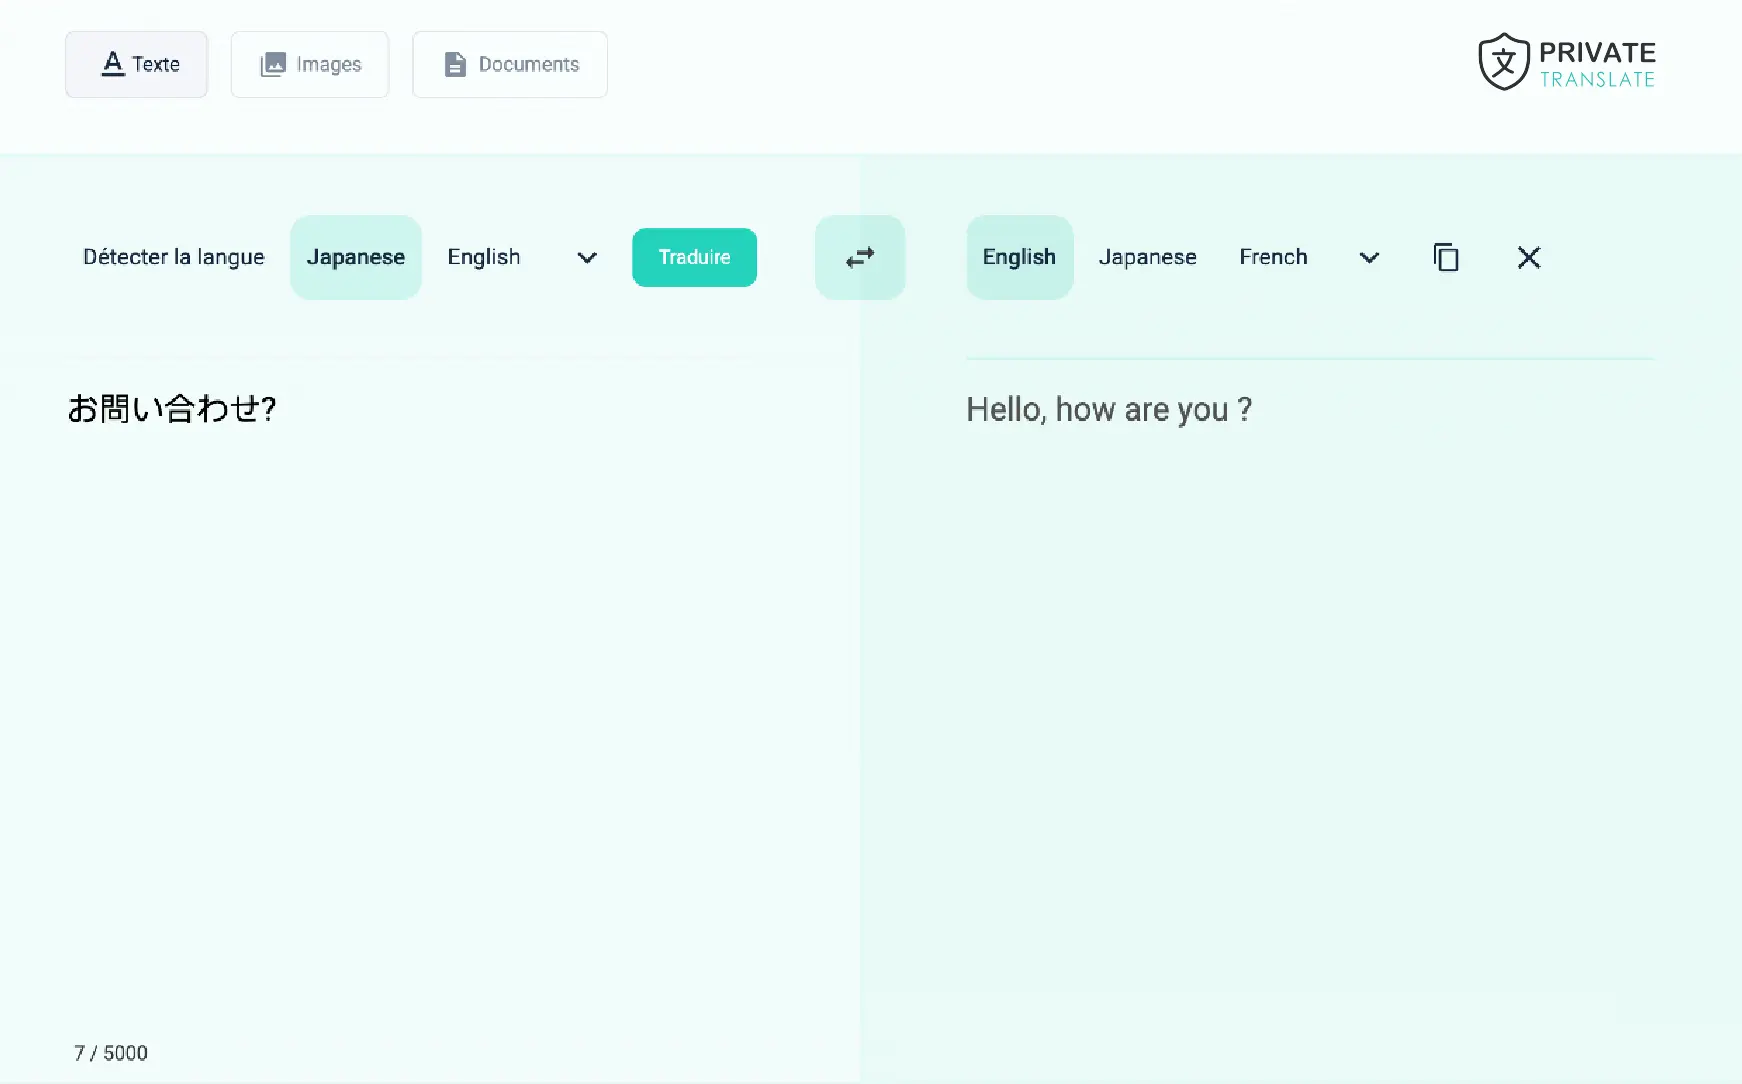The height and width of the screenshot is (1084, 1742).
Task: Select English as the target language
Action: point(1019,257)
